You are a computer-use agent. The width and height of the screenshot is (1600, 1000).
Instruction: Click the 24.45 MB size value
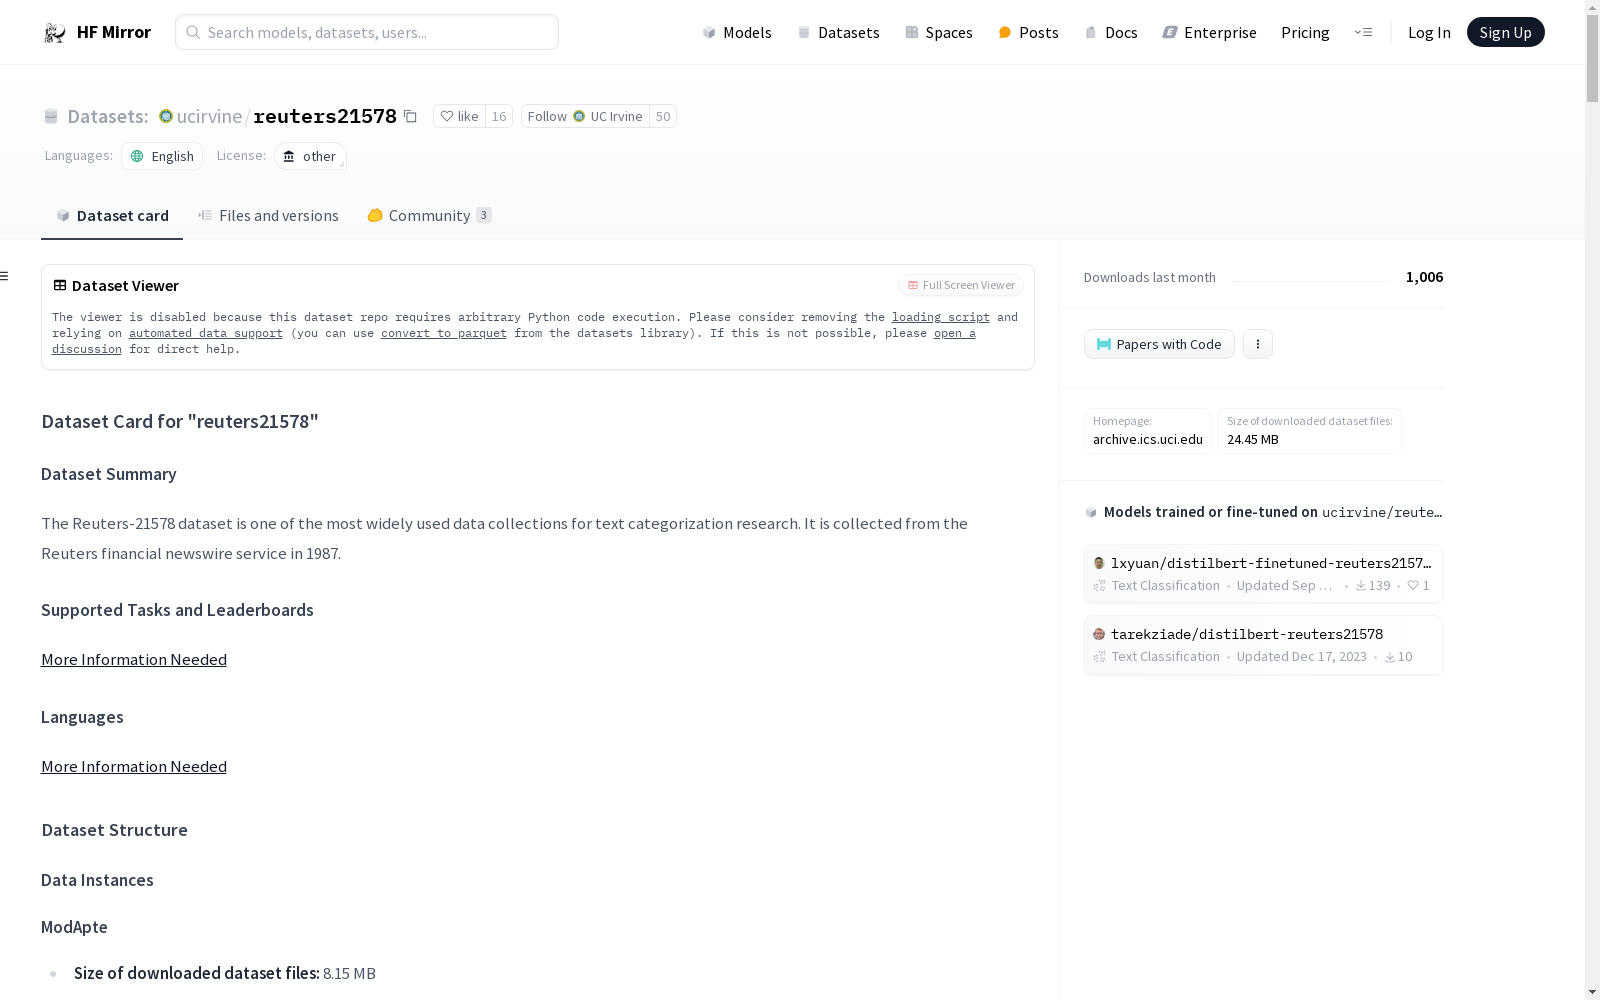(1253, 439)
